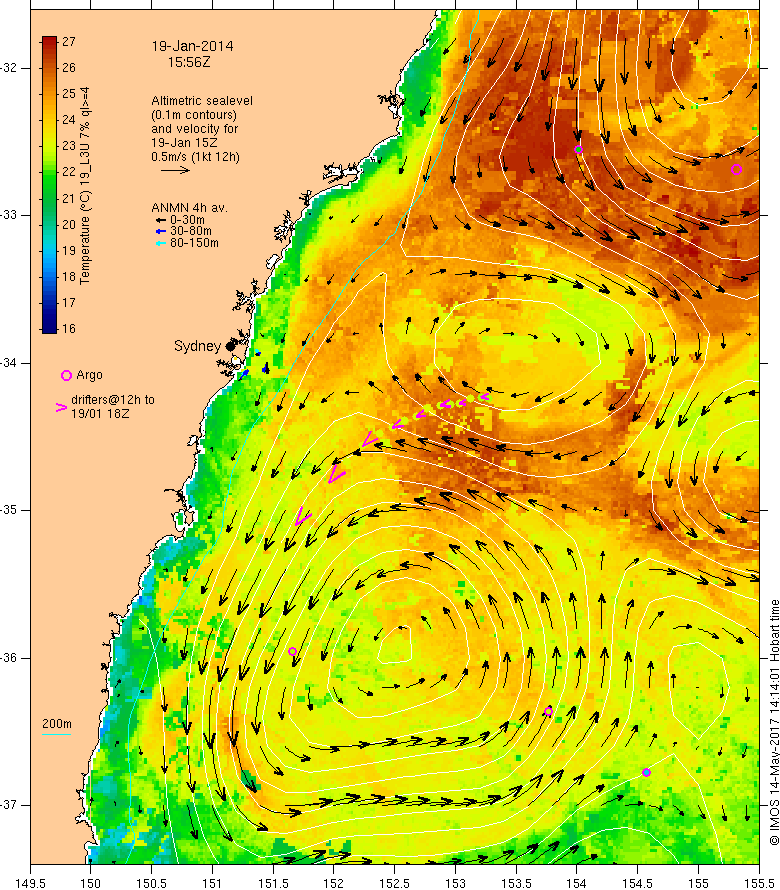Click the Argo float near 155.3E 32.7S
This screenshot has height=890, width=780.
pos(736,169)
